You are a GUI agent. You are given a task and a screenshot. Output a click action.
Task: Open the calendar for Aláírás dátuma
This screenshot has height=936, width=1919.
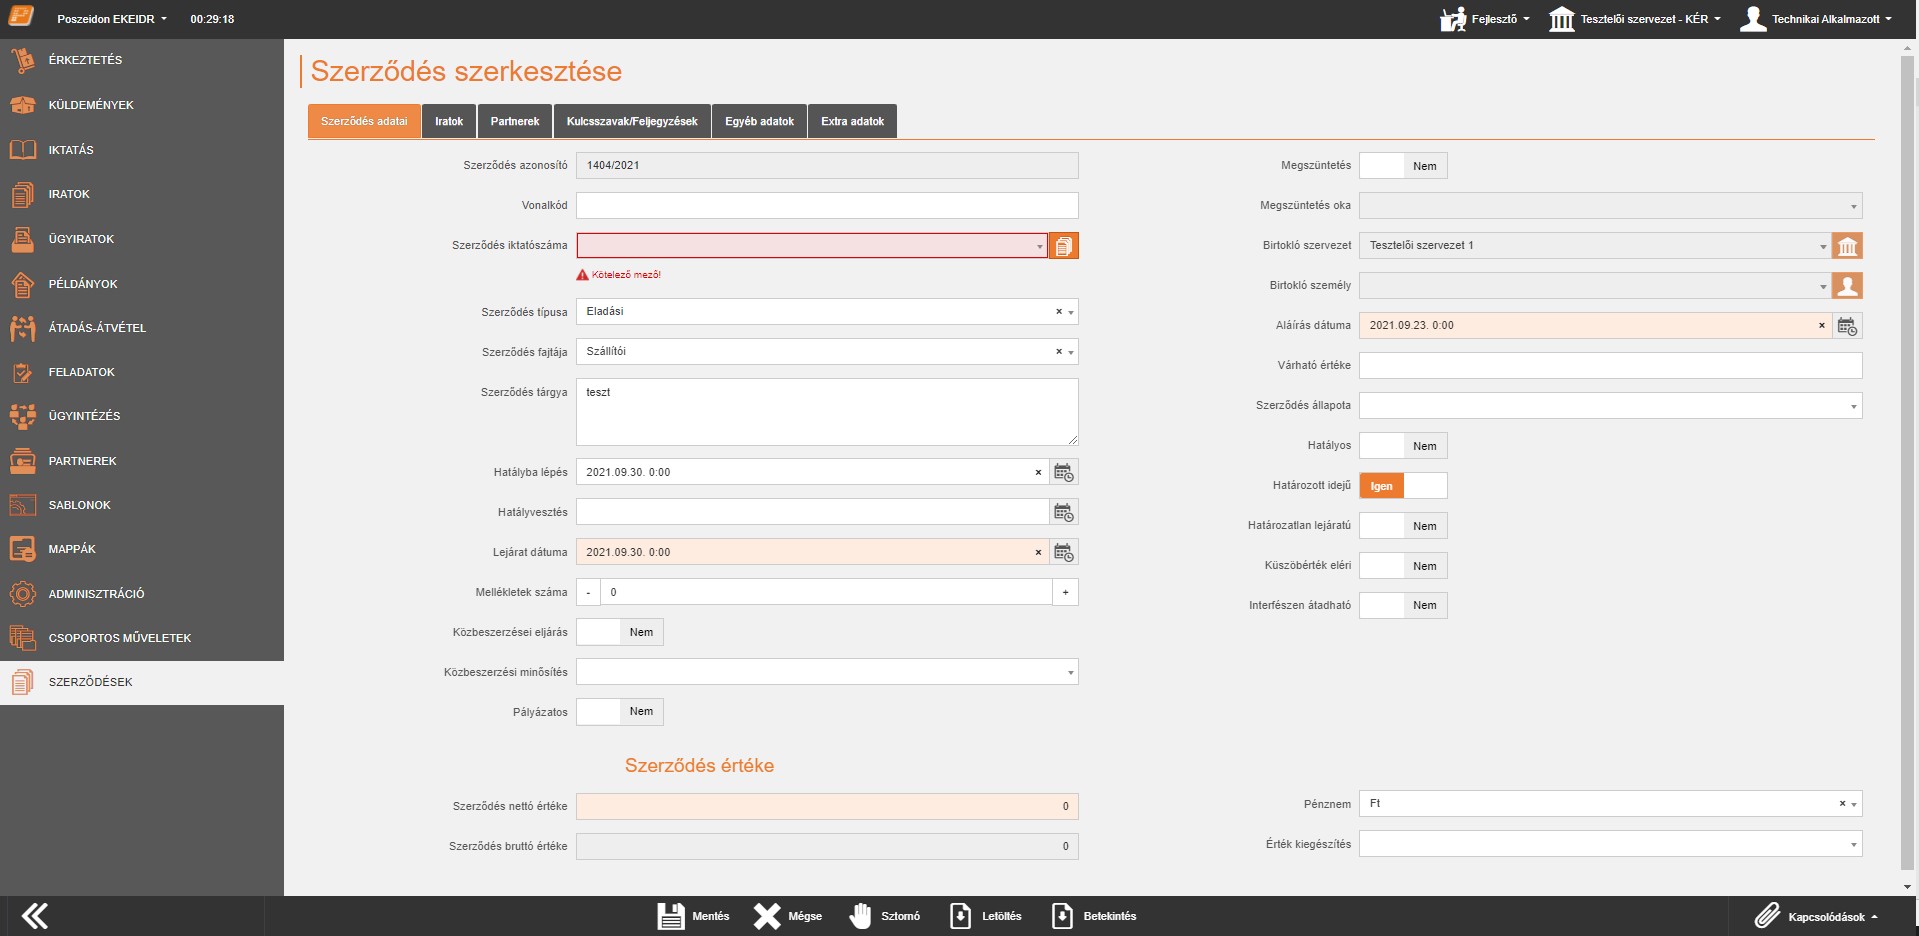[x=1847, y=326]
